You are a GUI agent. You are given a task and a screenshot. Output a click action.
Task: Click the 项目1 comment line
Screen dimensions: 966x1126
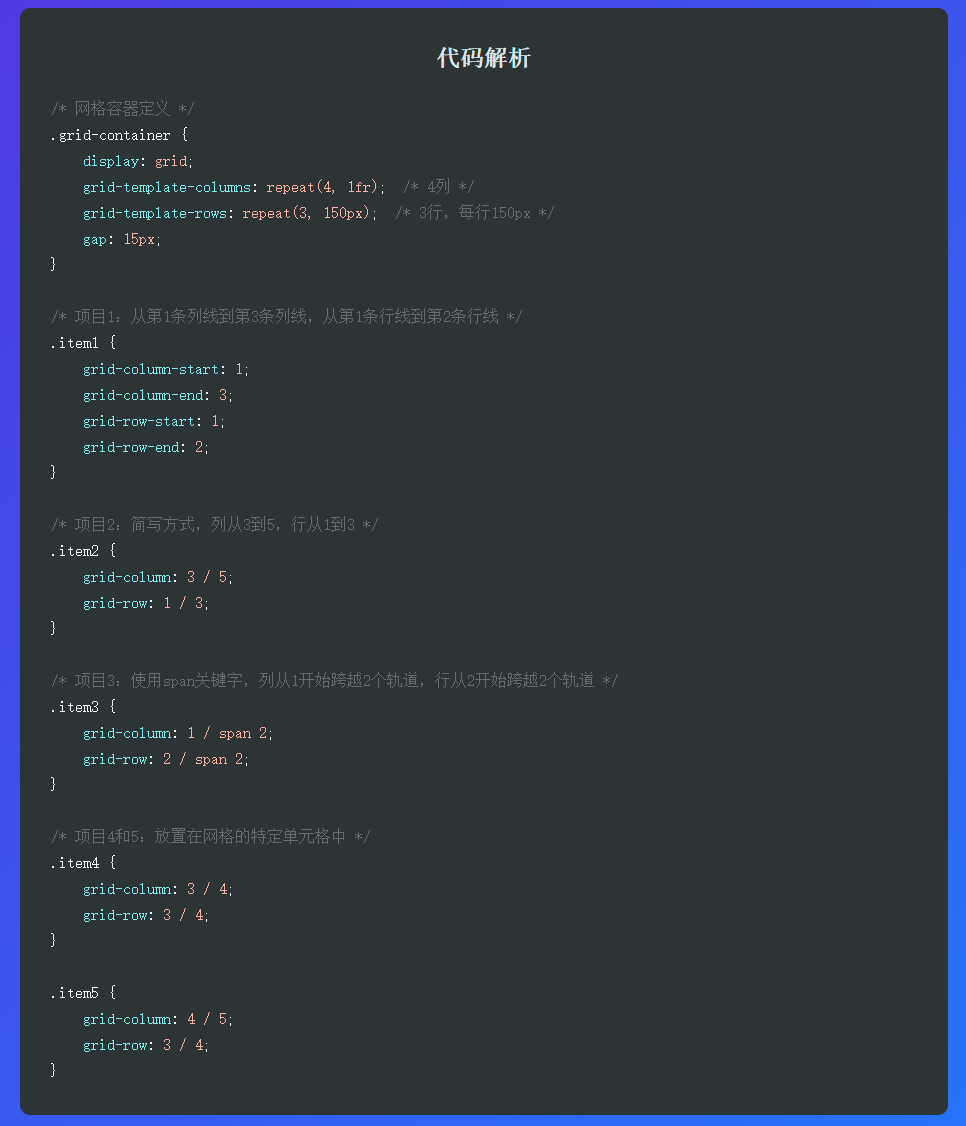287,317
